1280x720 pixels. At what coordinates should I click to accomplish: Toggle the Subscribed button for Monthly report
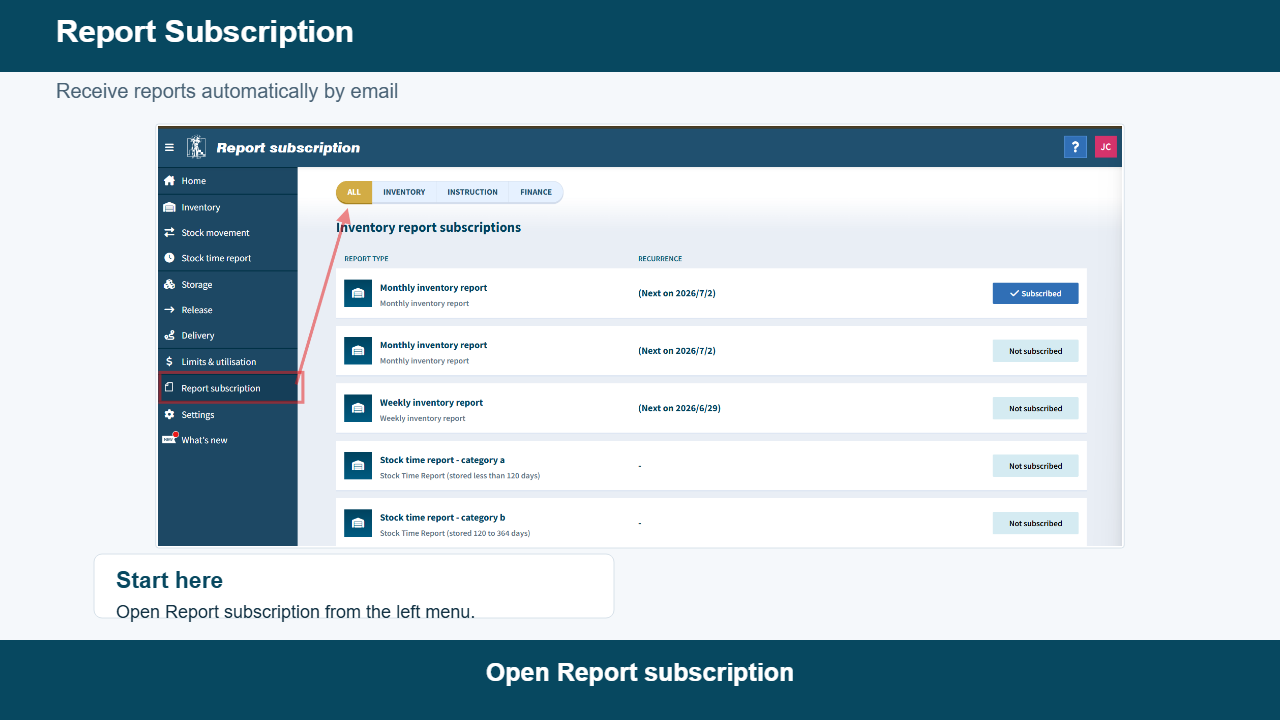(x=1035, y=293)
